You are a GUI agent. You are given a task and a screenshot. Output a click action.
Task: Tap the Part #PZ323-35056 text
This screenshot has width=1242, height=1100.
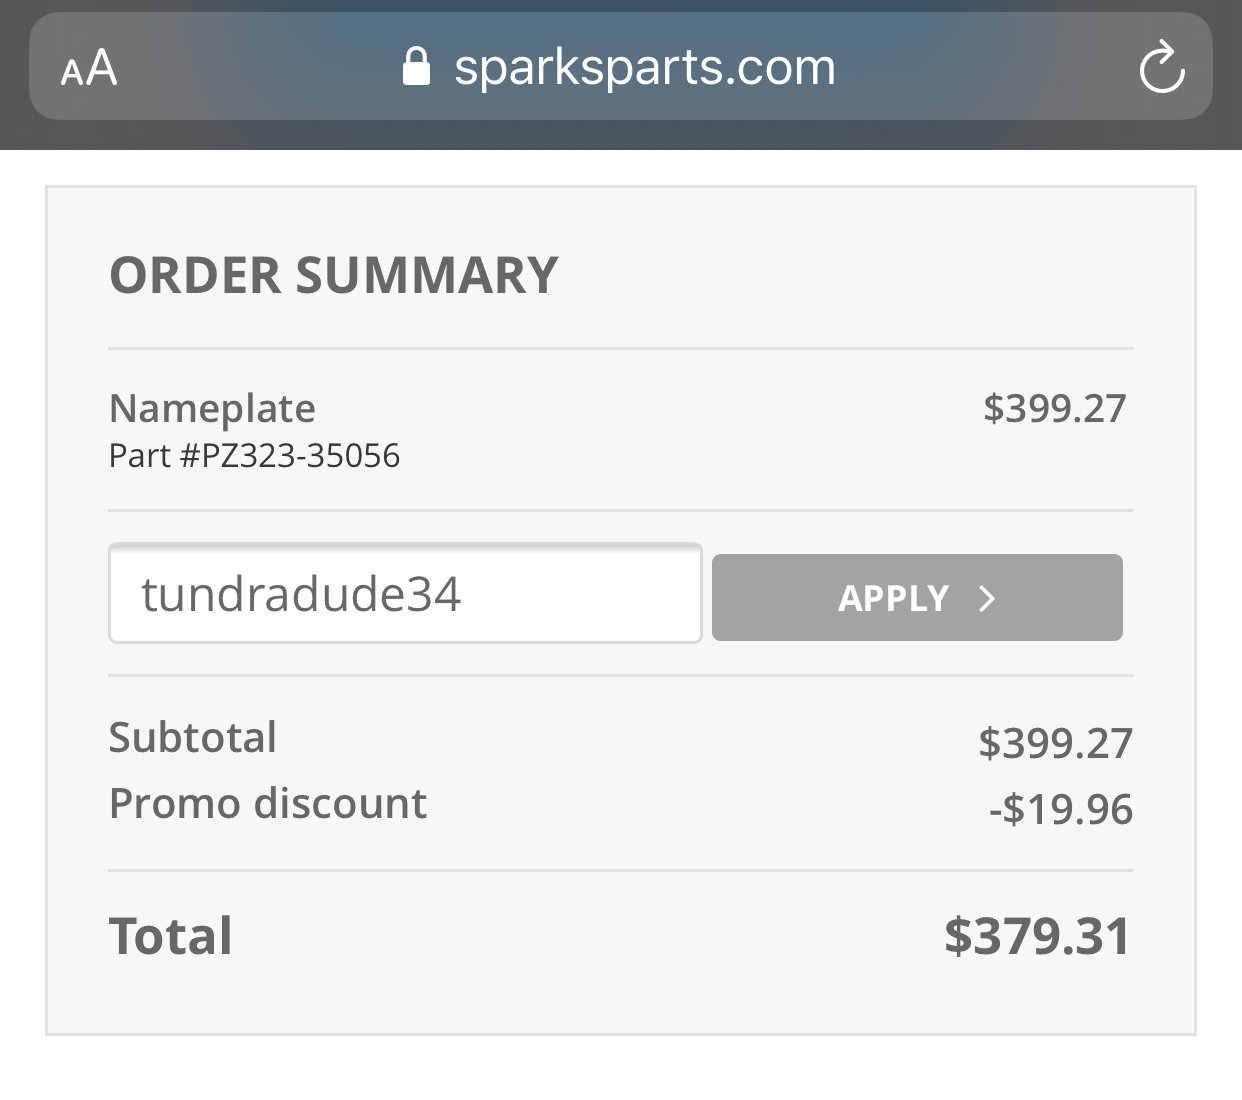pos(254,456)
